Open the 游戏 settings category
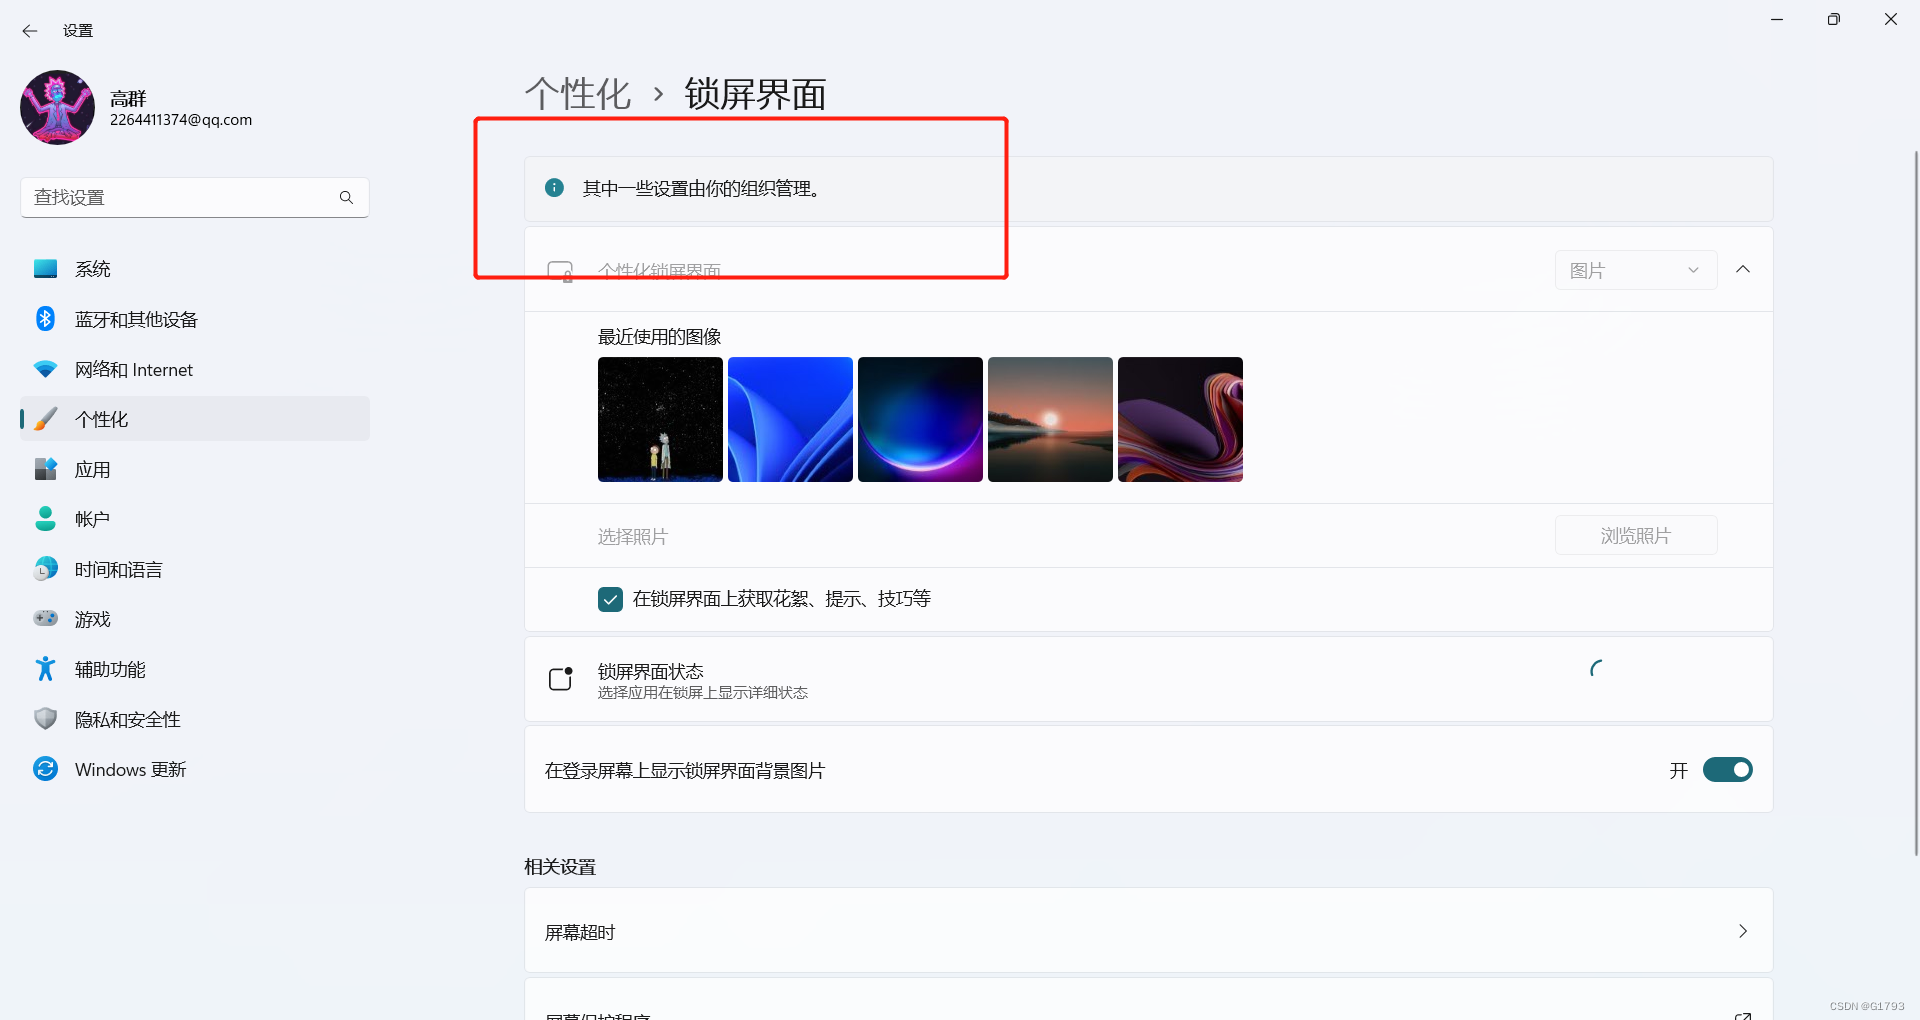This screenshot has width=1920, height=1020. 195,619
